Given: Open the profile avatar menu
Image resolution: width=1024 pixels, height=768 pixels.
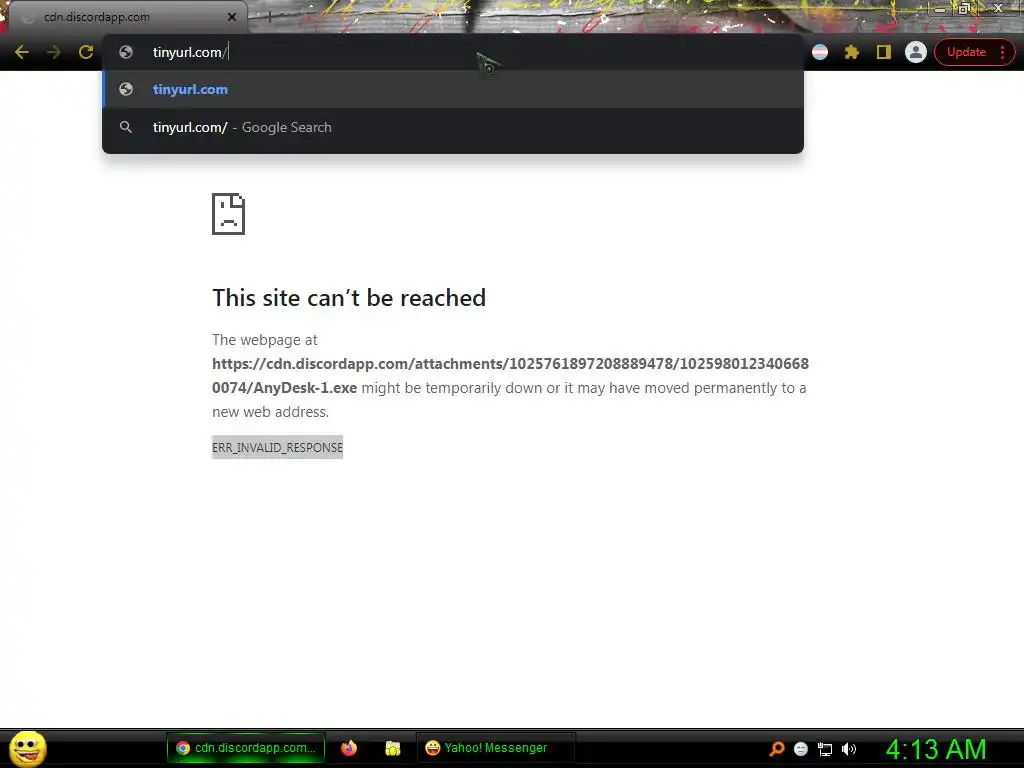Looking at the screenshot, I should click(916, 52).
